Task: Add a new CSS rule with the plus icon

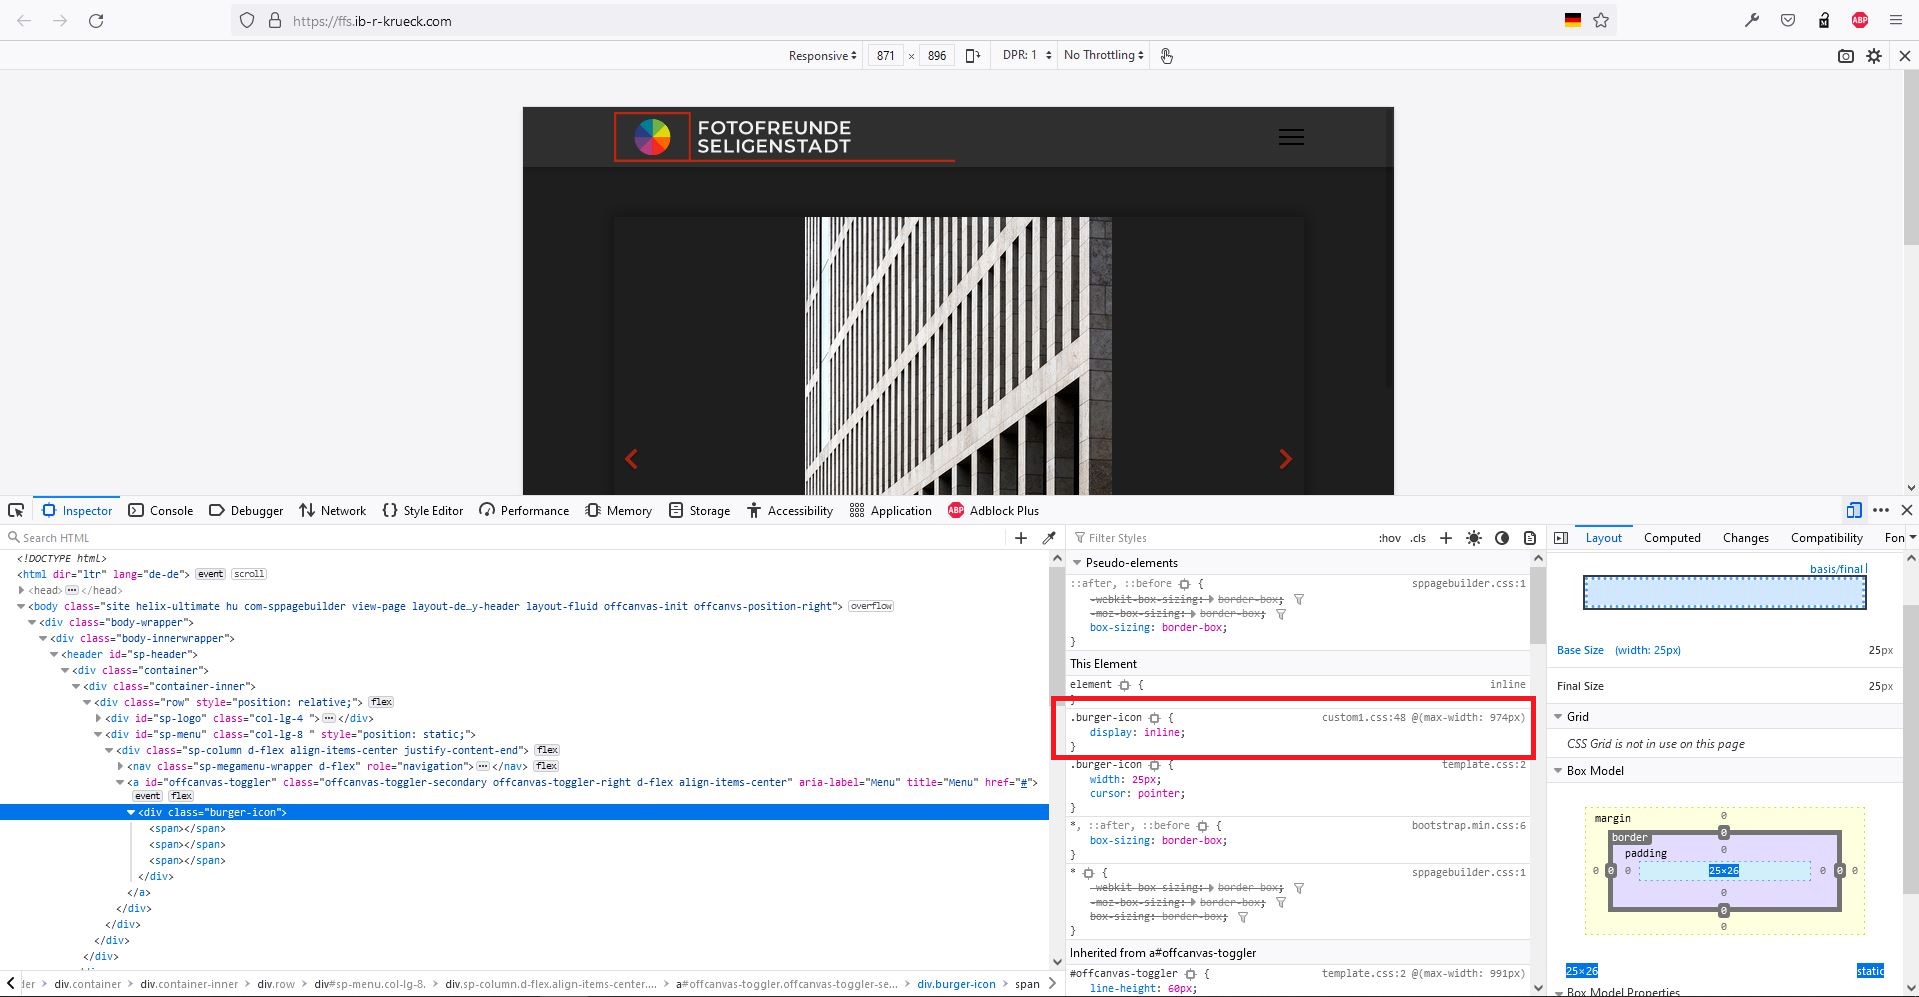Action: 1445,538
